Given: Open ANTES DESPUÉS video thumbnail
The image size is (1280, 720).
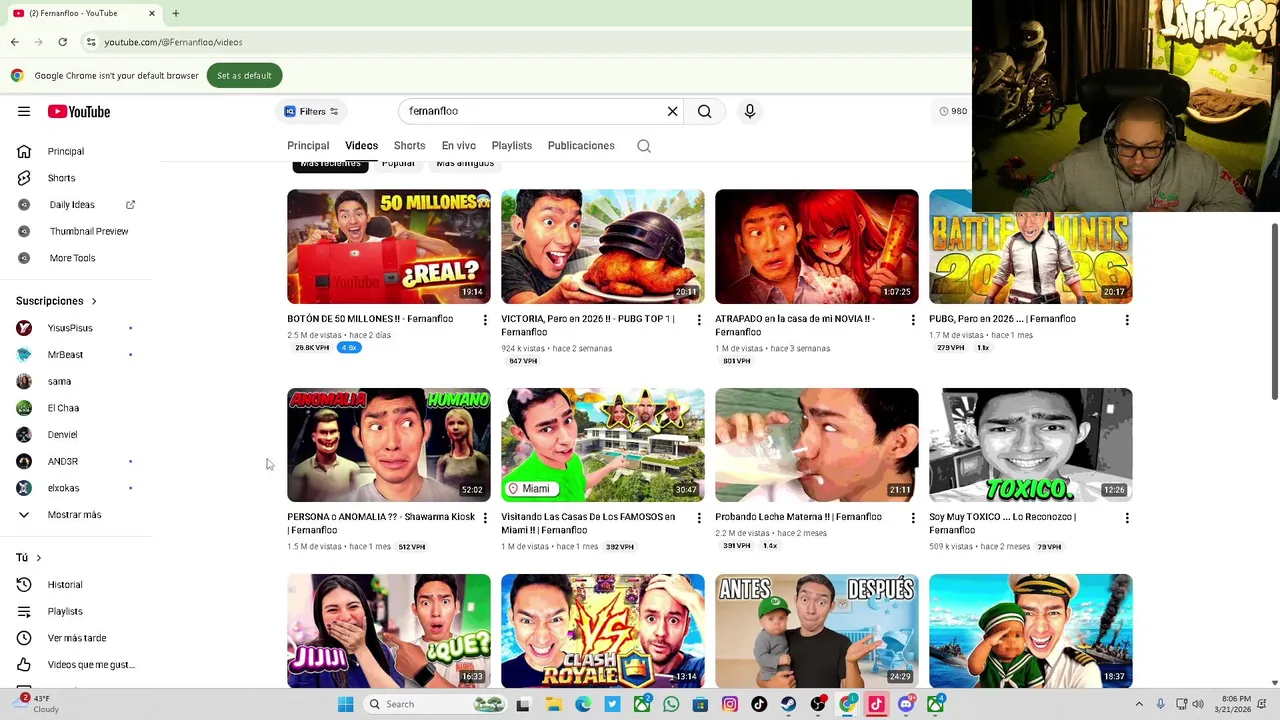Looking at the screenshot, I should pyautogui.click(x=817, y=631).
